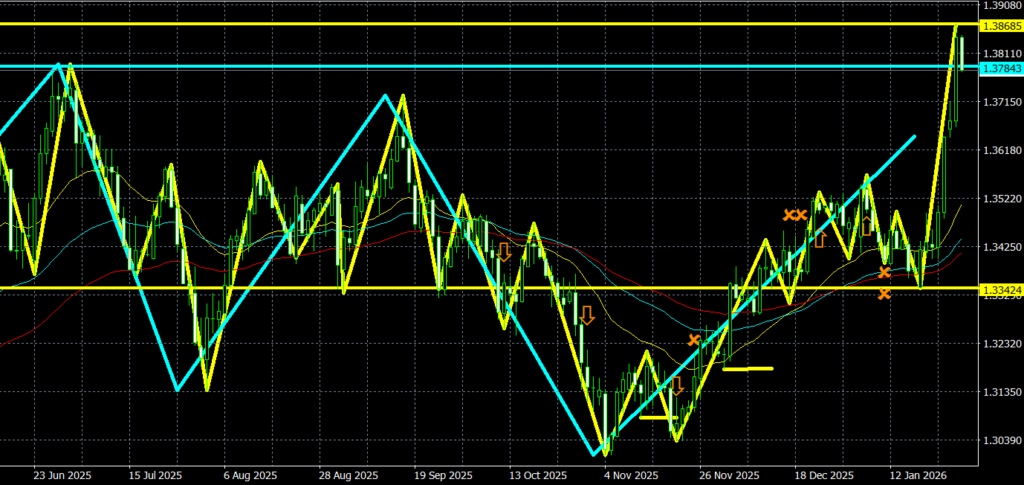Select the yellow 1.38685 price label
This screenshot has height=485, width=1024.
1001,23
